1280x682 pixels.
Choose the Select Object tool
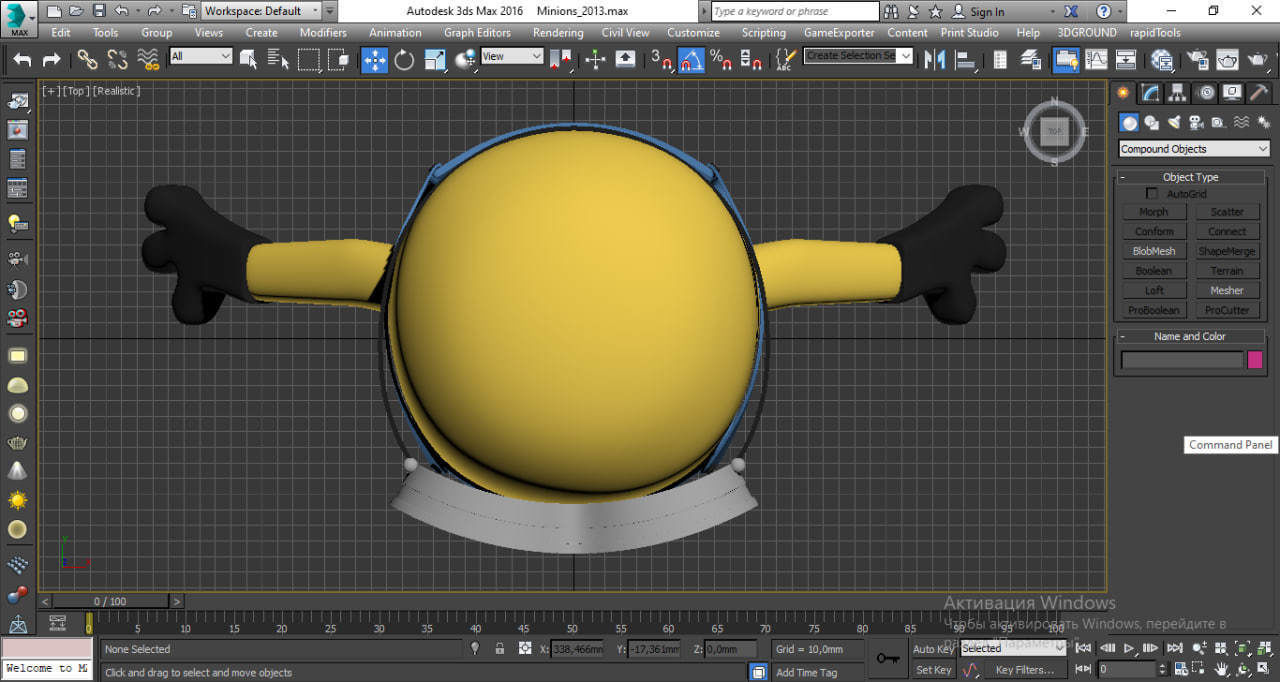point(249,60)
